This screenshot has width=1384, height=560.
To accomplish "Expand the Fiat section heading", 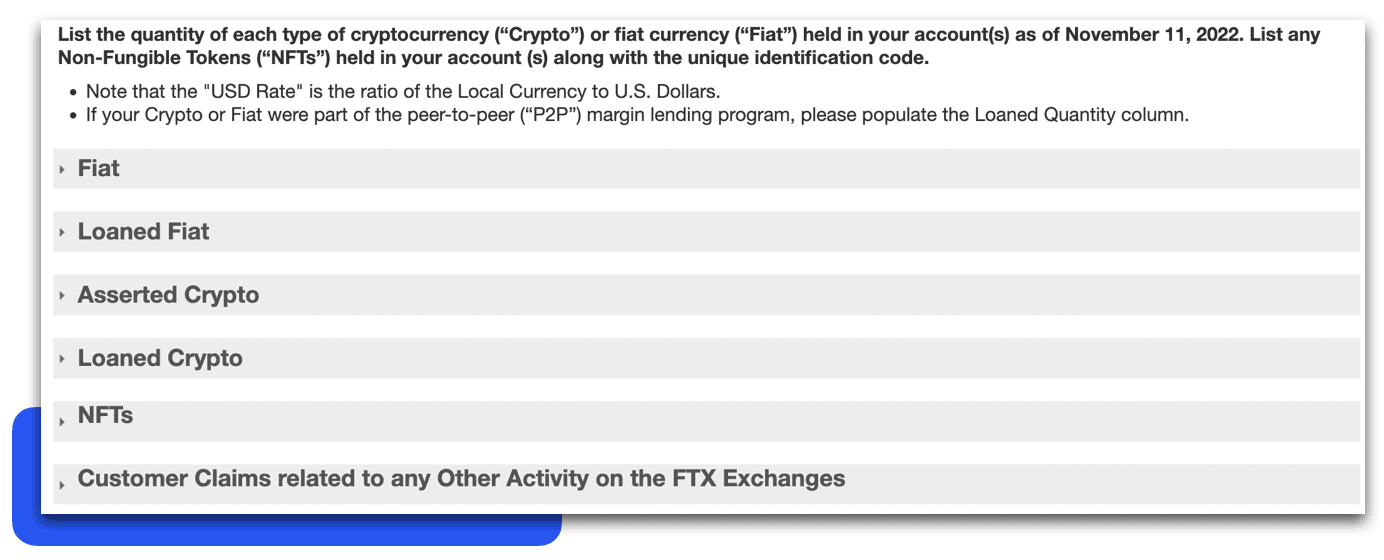I will pyautogui.click(x=98, y=169).
